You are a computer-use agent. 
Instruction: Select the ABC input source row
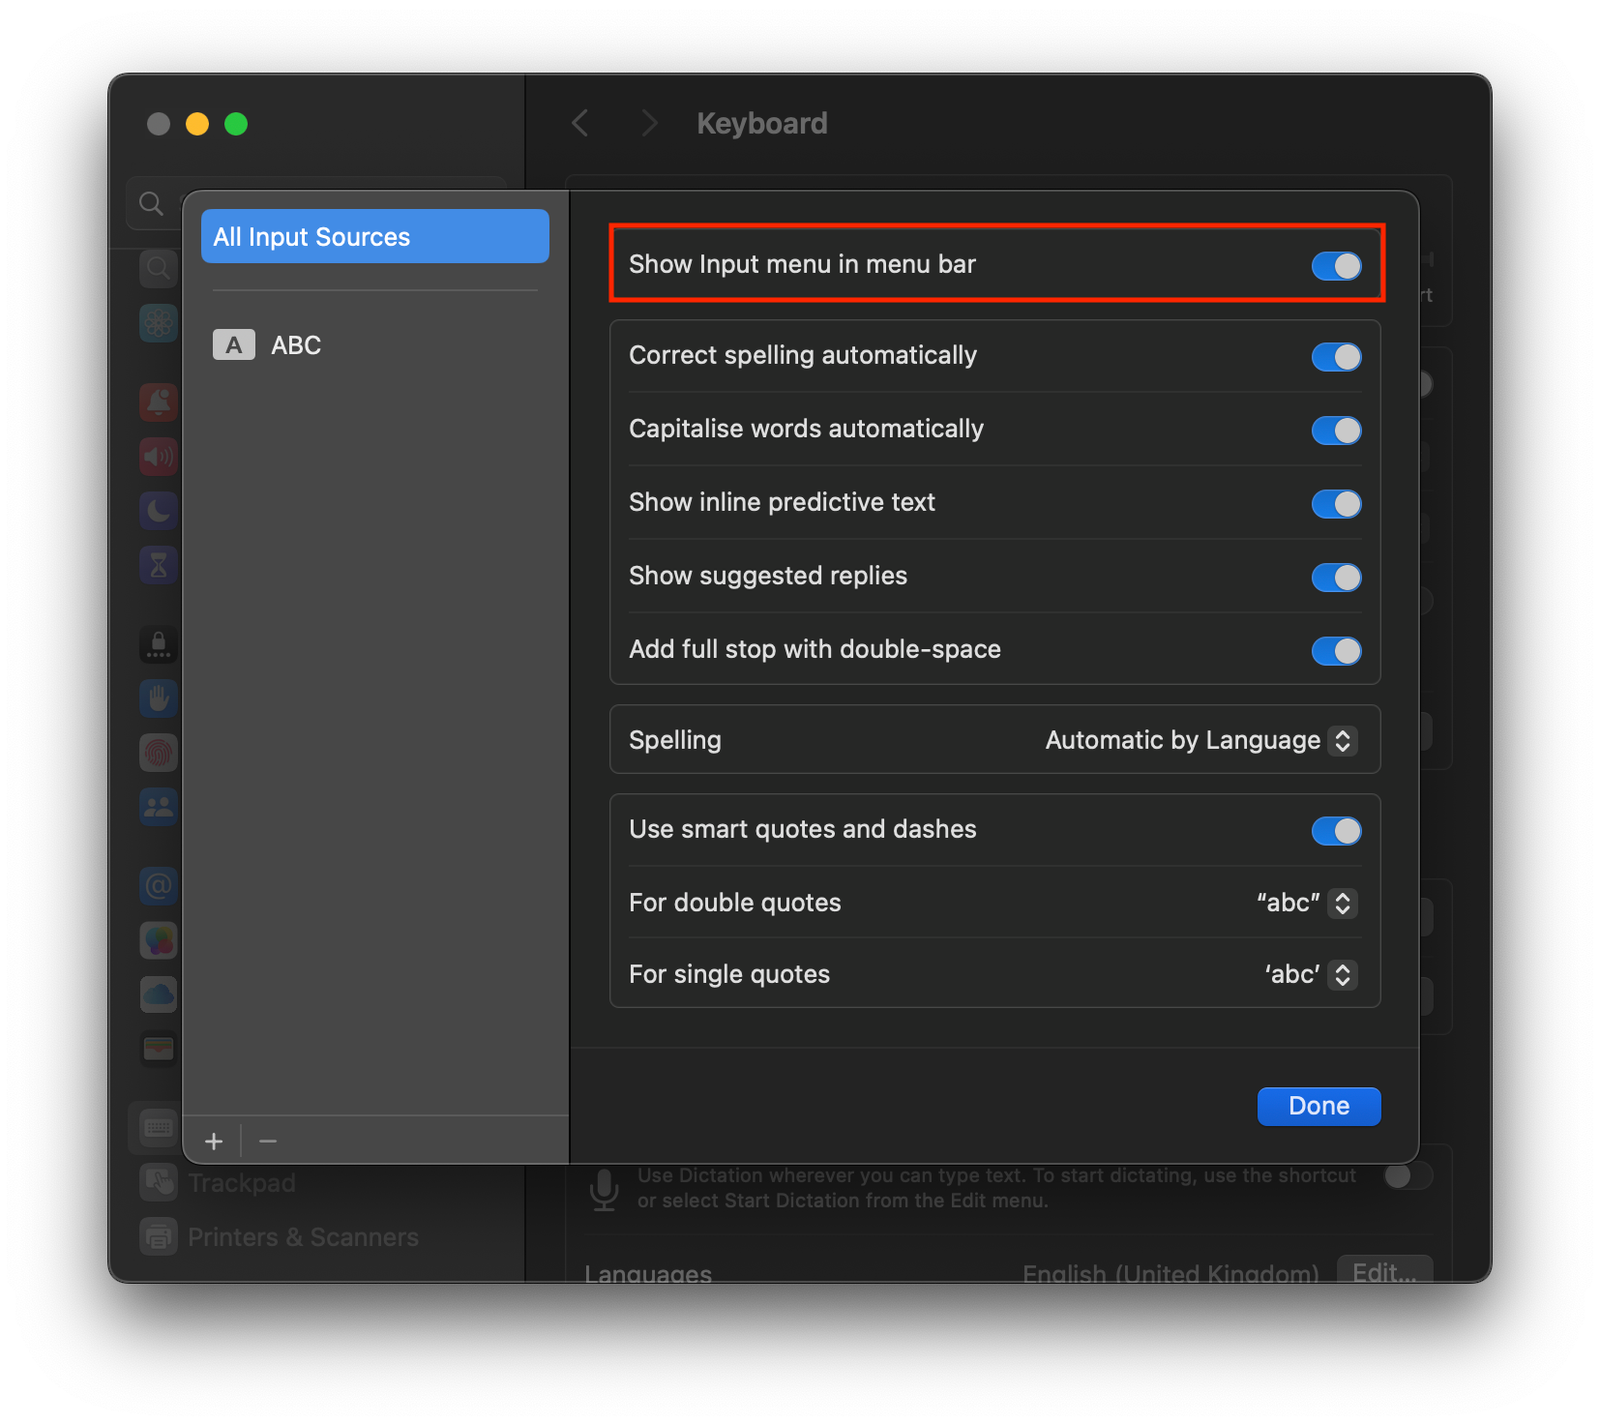375,345
